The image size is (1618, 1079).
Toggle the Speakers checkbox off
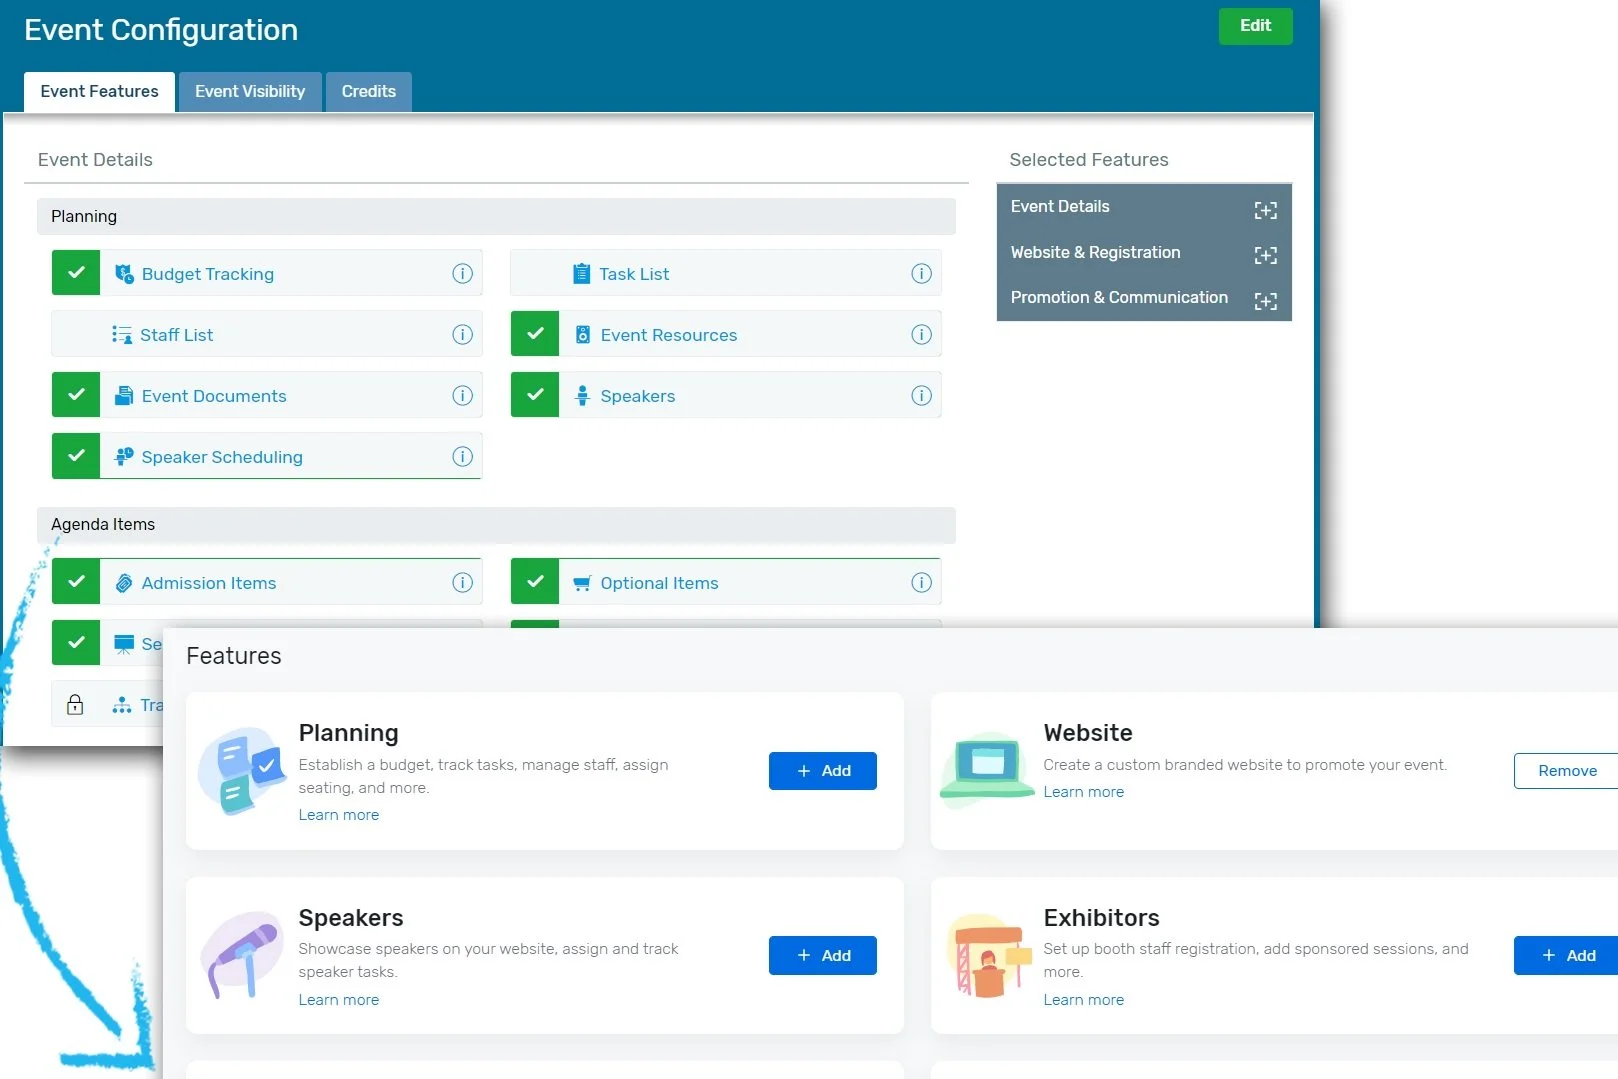click(x=535, y=394)
